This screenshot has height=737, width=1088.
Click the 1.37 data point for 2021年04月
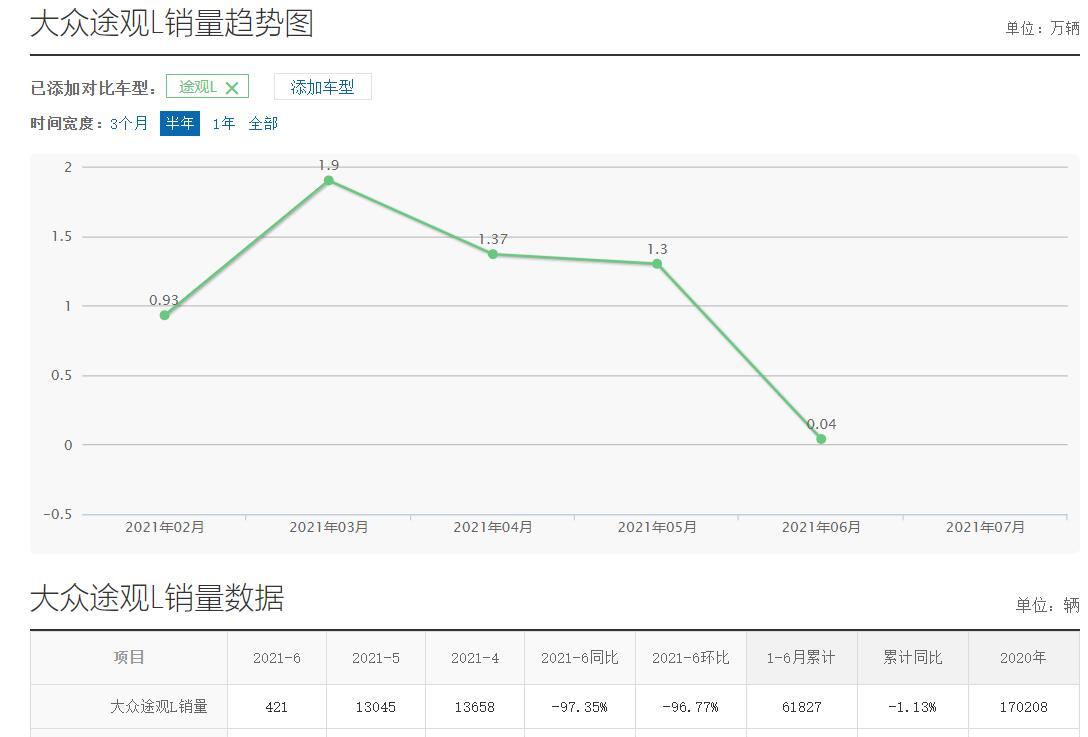tap(493, 254)
